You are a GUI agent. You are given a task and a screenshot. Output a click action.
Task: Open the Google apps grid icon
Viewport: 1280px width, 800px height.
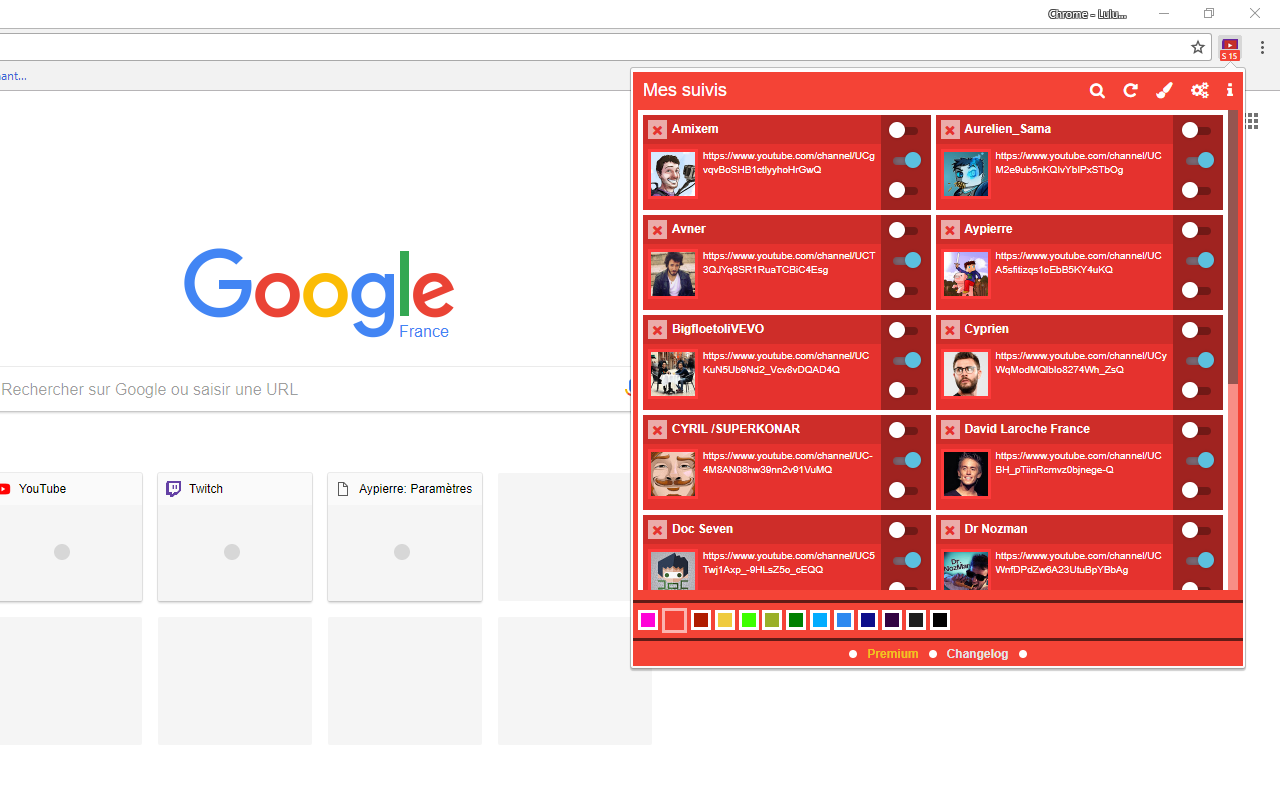click(x=1251, y=121)
